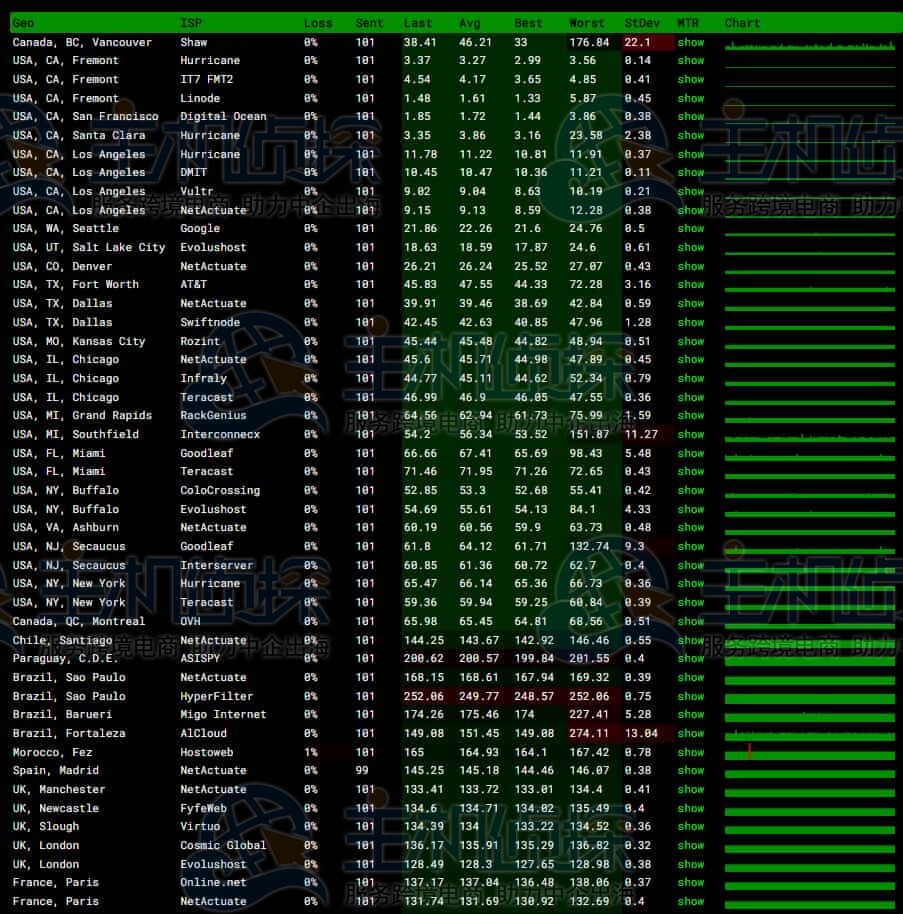Click 'show' MTR link for Vancouver Shaw

pos(691,43)
